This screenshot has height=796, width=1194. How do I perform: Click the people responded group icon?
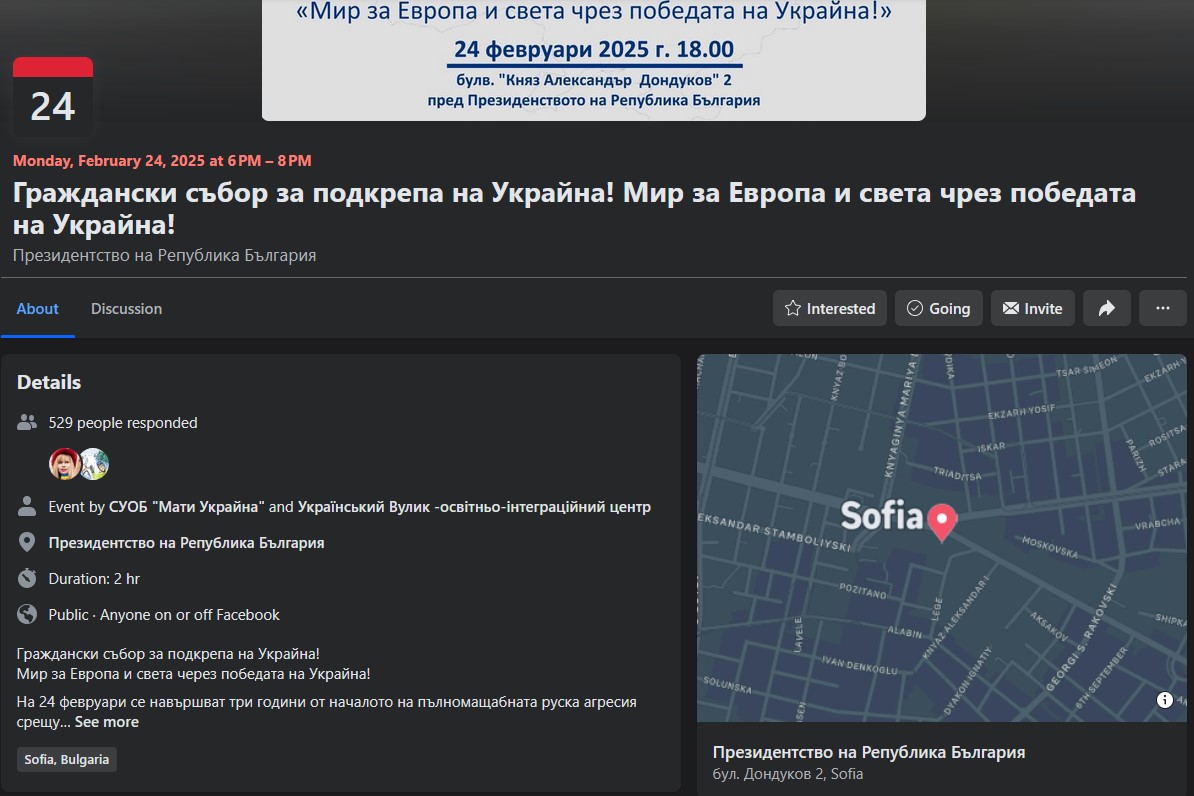click(27, 423)
